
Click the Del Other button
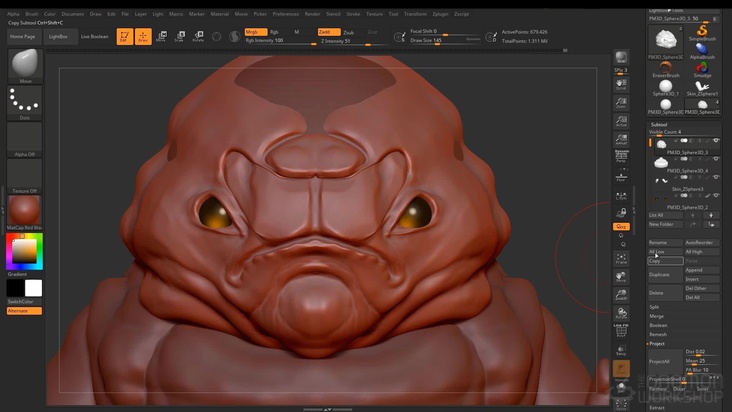click(702, 288)
